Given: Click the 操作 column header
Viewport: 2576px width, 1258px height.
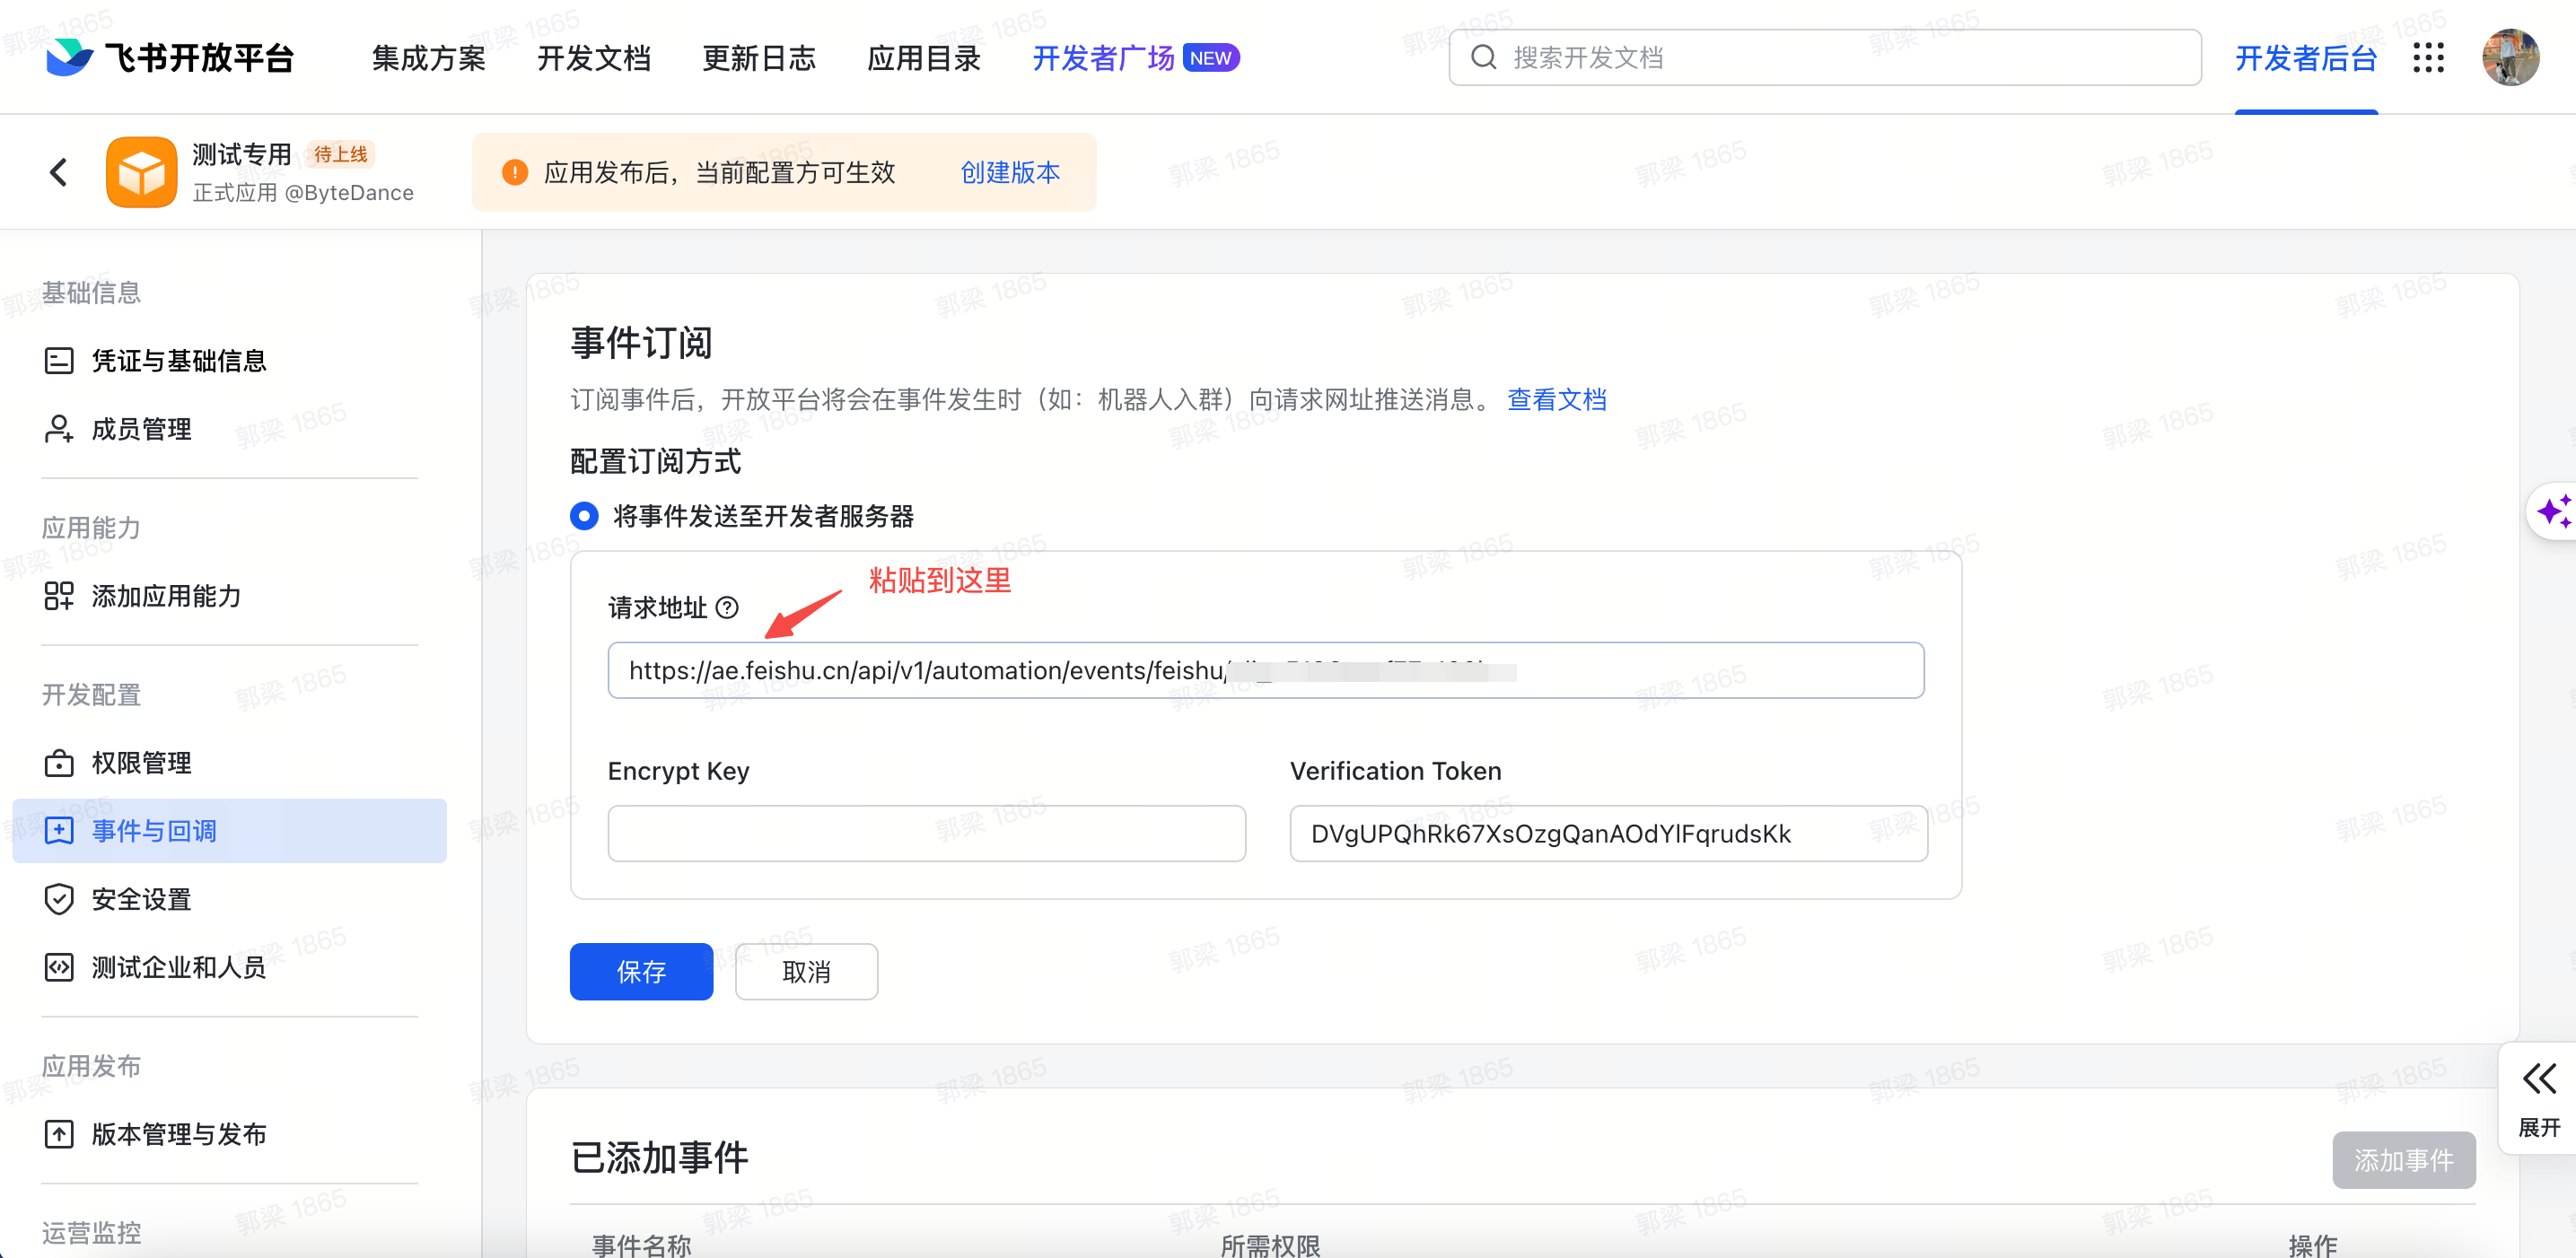Looking at the screenshot, I should coord(2312,1245).
